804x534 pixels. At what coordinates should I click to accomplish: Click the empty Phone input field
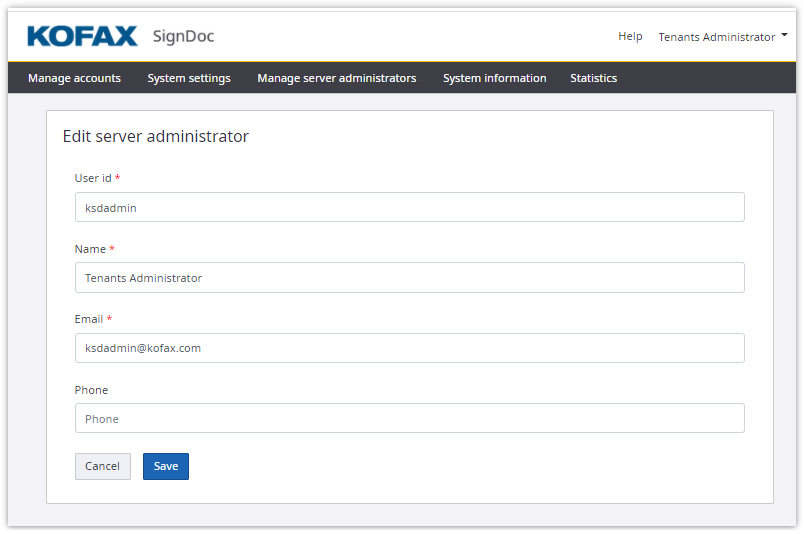pyautogui.click(x=409, y=419)
